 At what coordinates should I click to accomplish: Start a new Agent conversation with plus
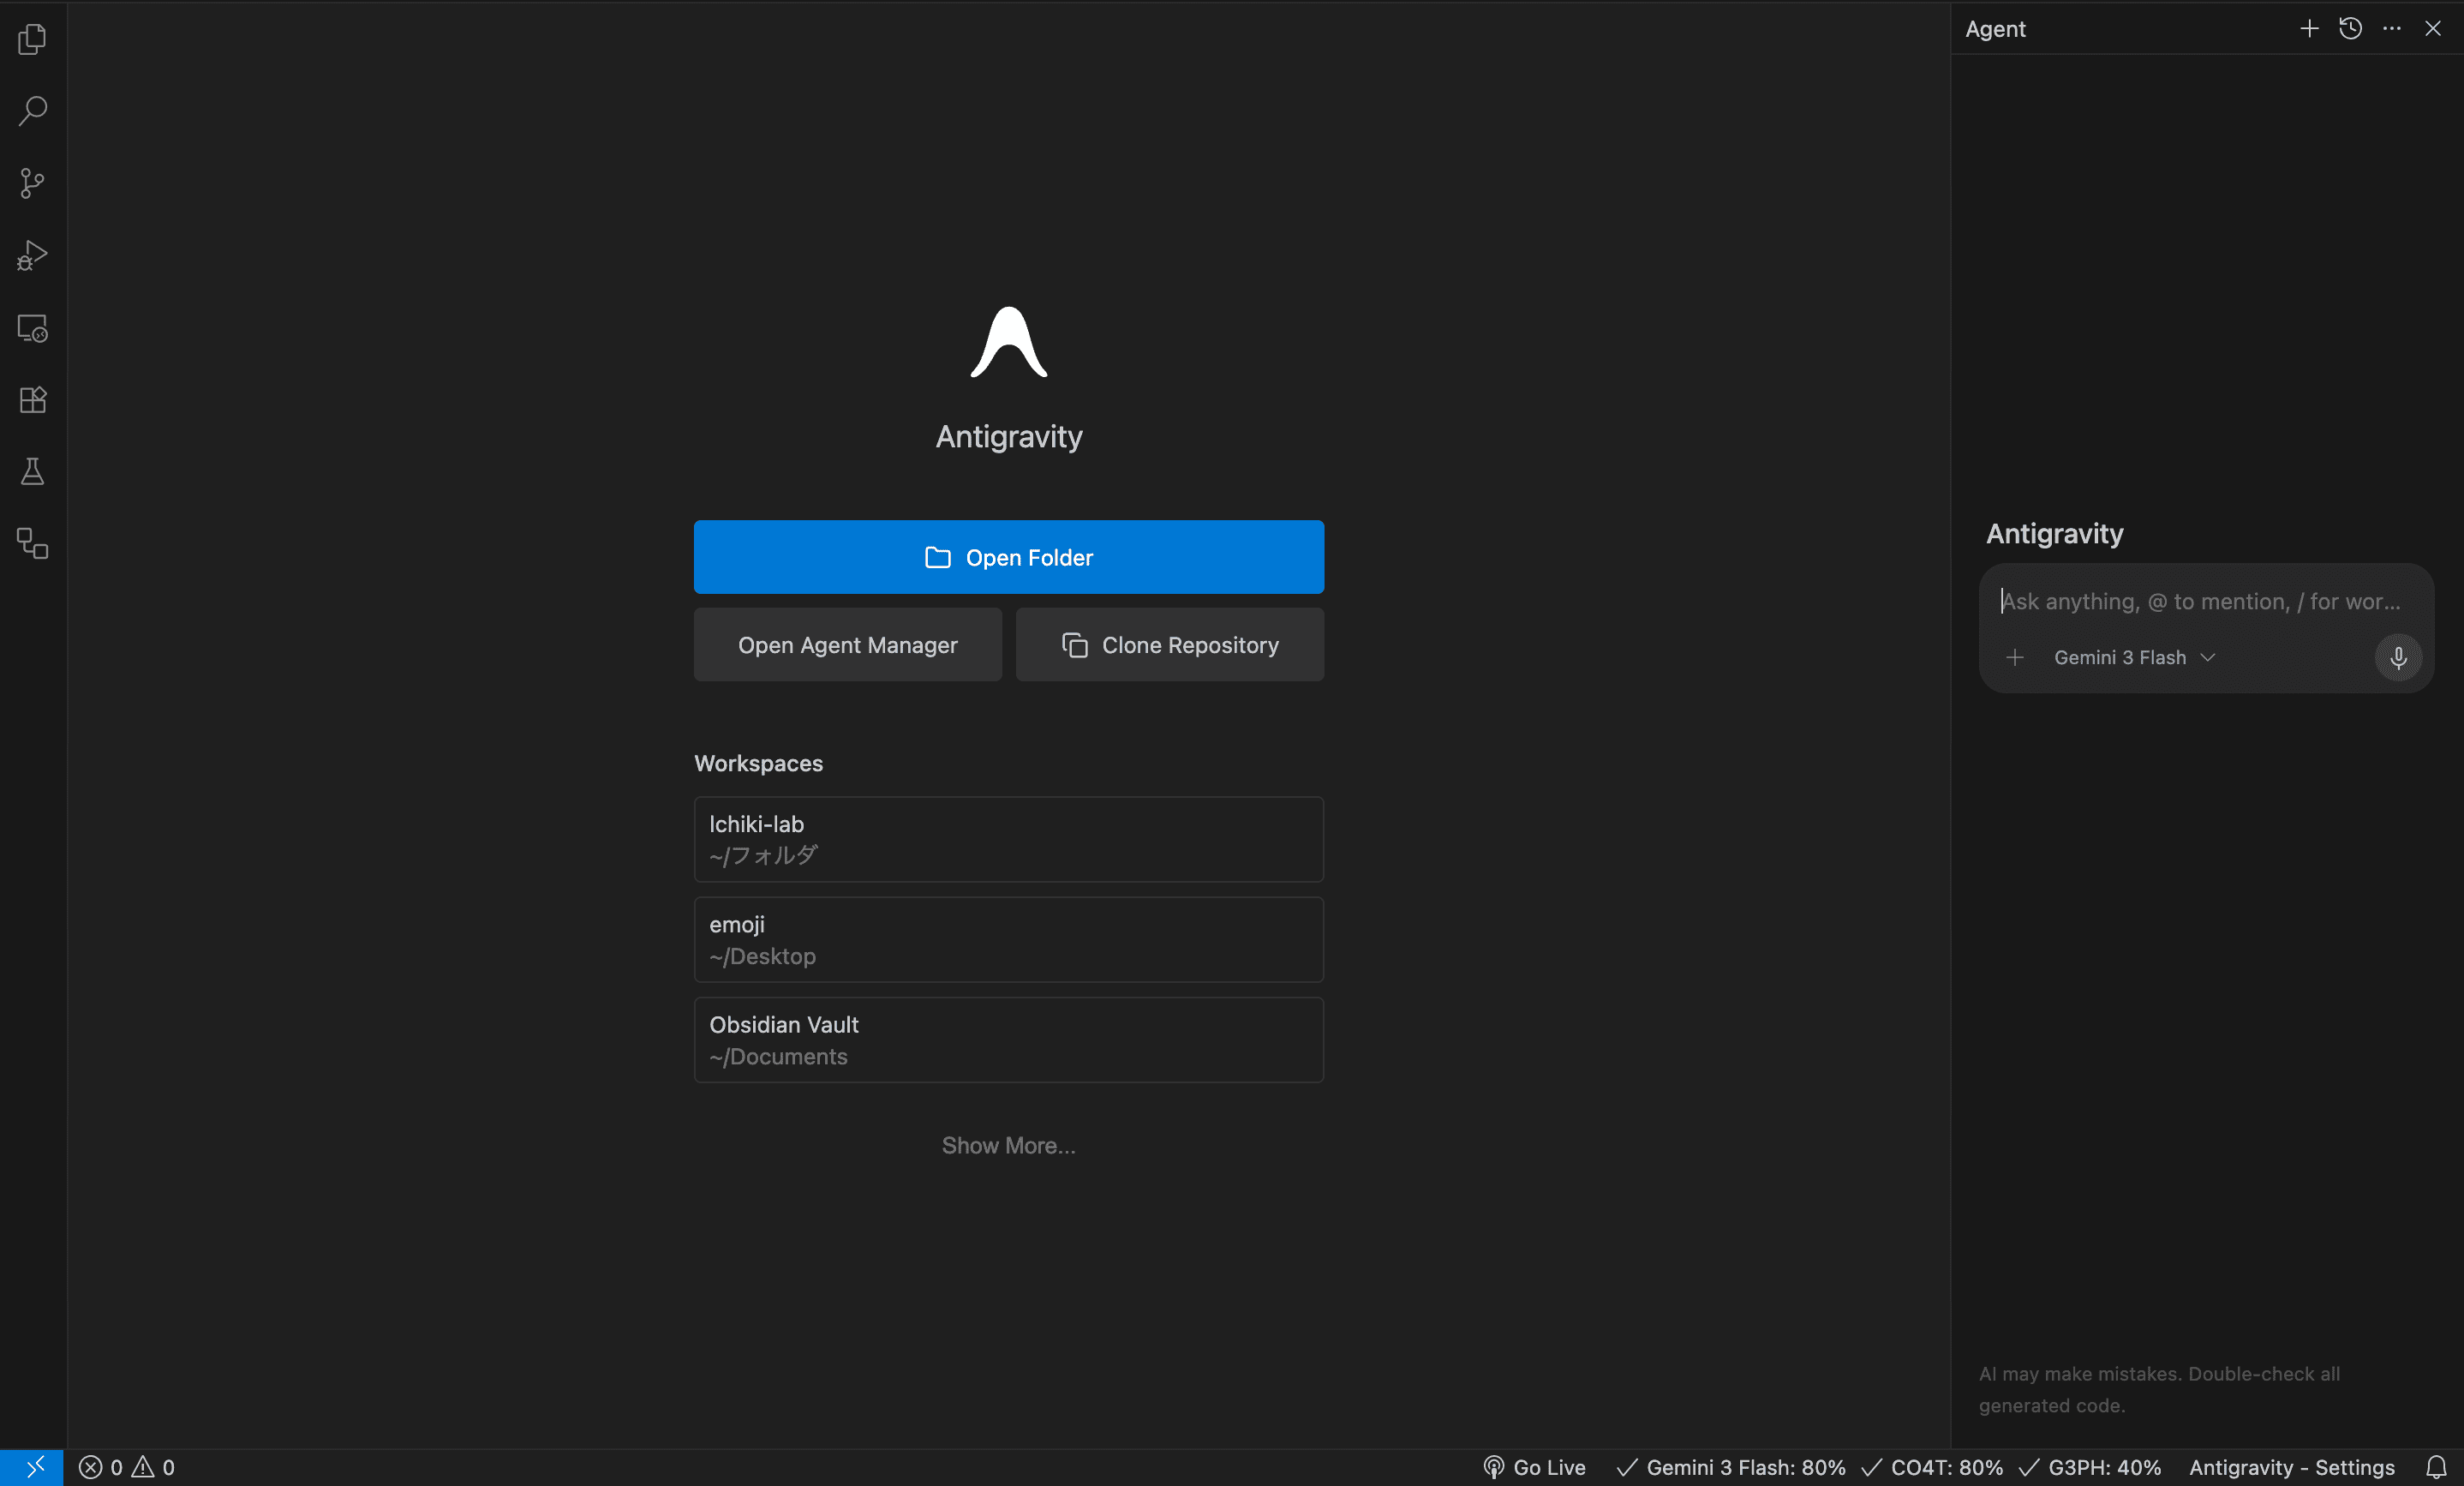coord(2309,29)
